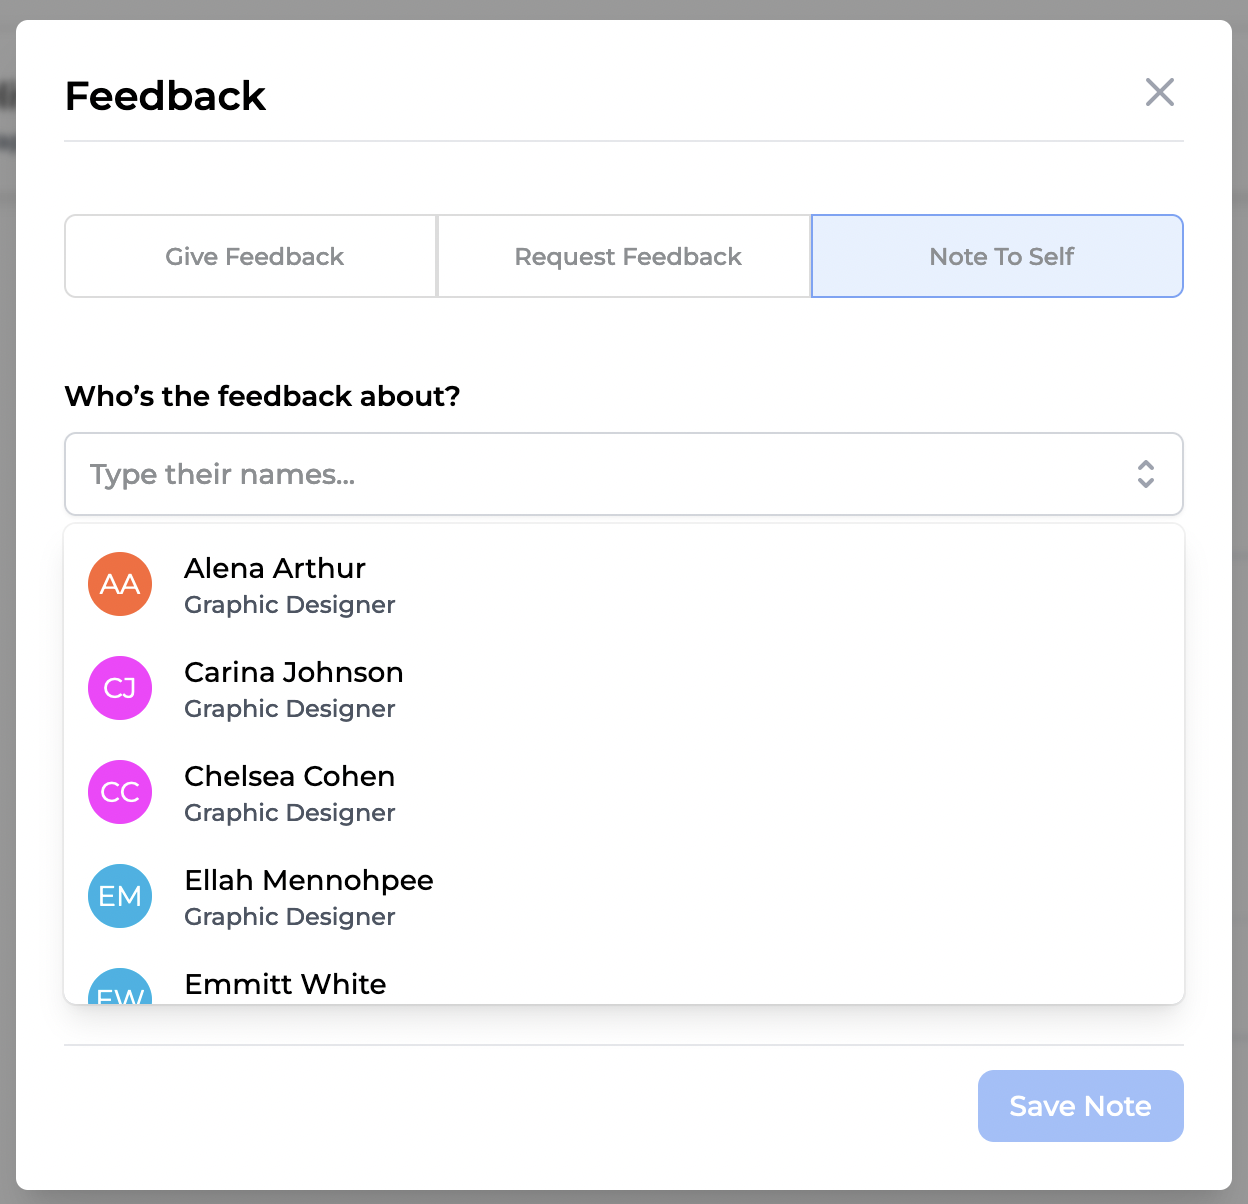Click Chelsea Cohen's CC avatar icon
1248x1204 pixels.
[x=120, y=792]
